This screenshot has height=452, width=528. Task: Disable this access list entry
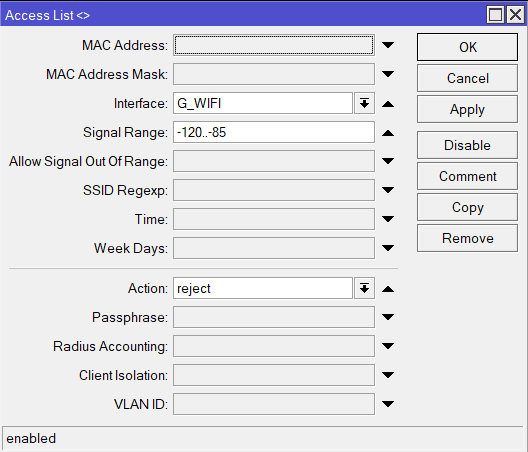click(x=467, y=145)
